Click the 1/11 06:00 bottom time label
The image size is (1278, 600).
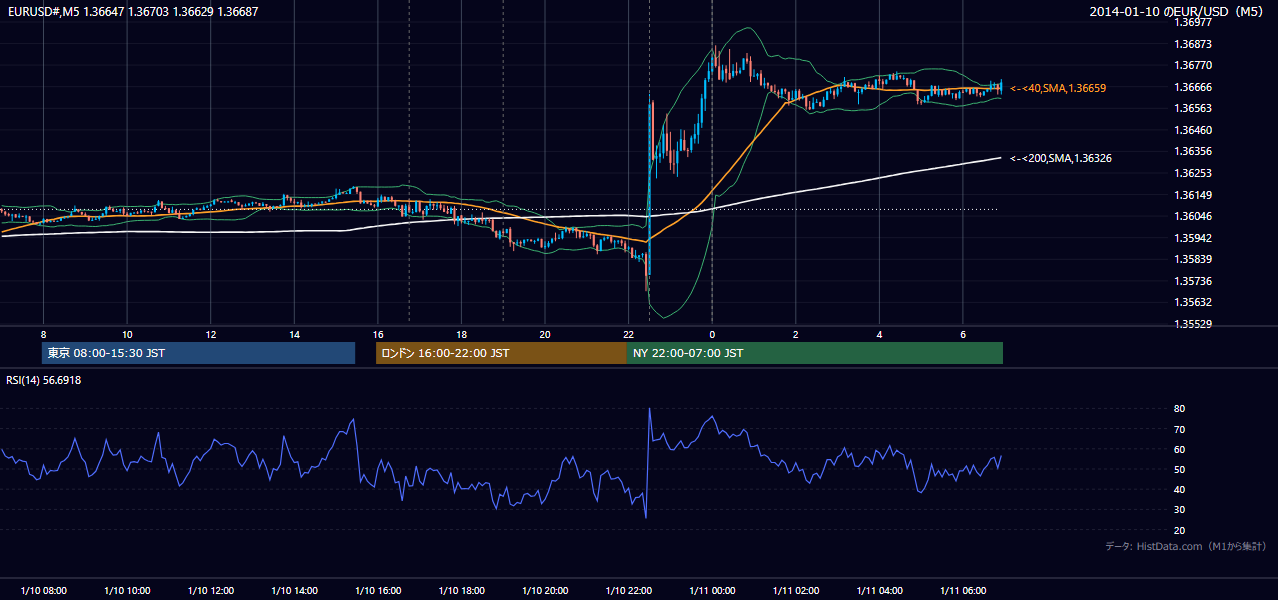963,590
